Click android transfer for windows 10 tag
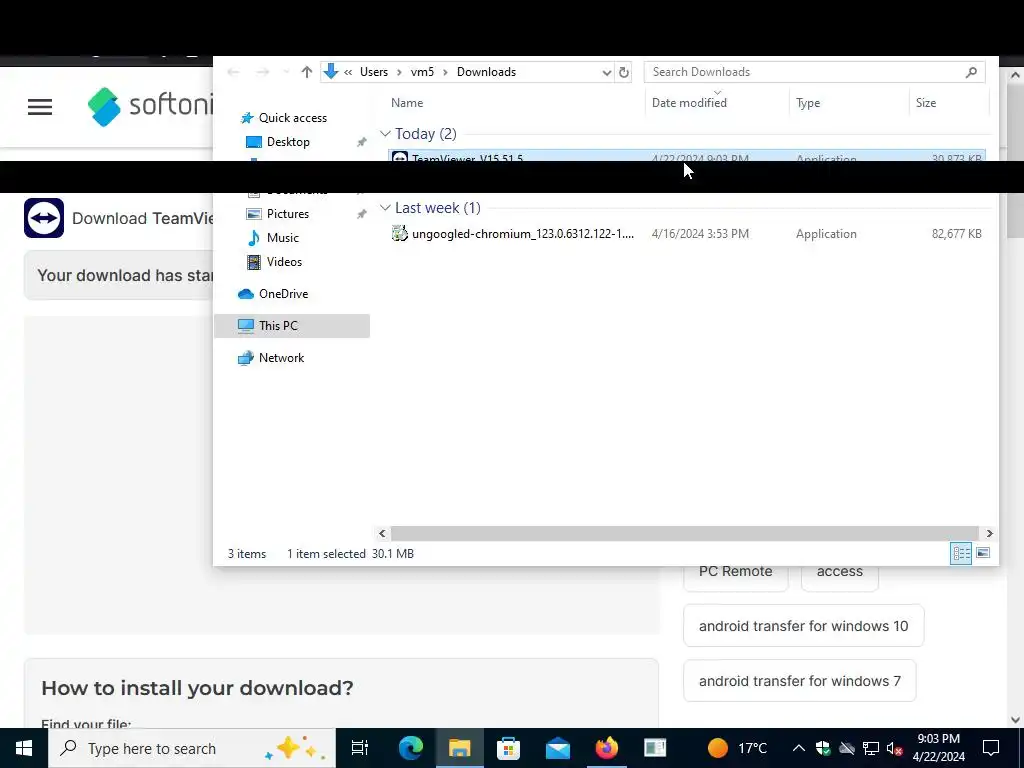This screenshot has width=1024, height=768. coord(803,626)
